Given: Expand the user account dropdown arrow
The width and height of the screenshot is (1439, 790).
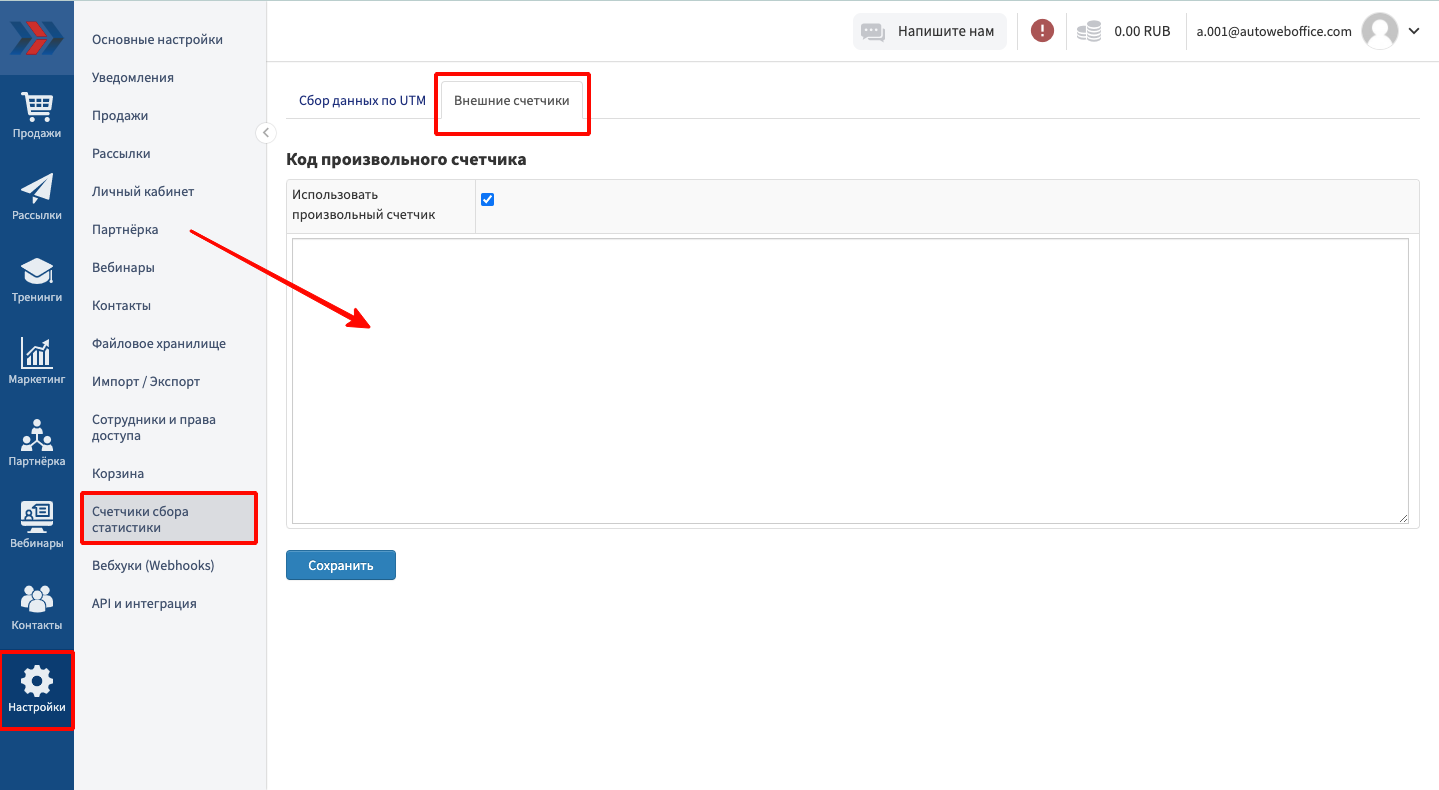Looking at the screenshot, I should [x=1414, y=31].
